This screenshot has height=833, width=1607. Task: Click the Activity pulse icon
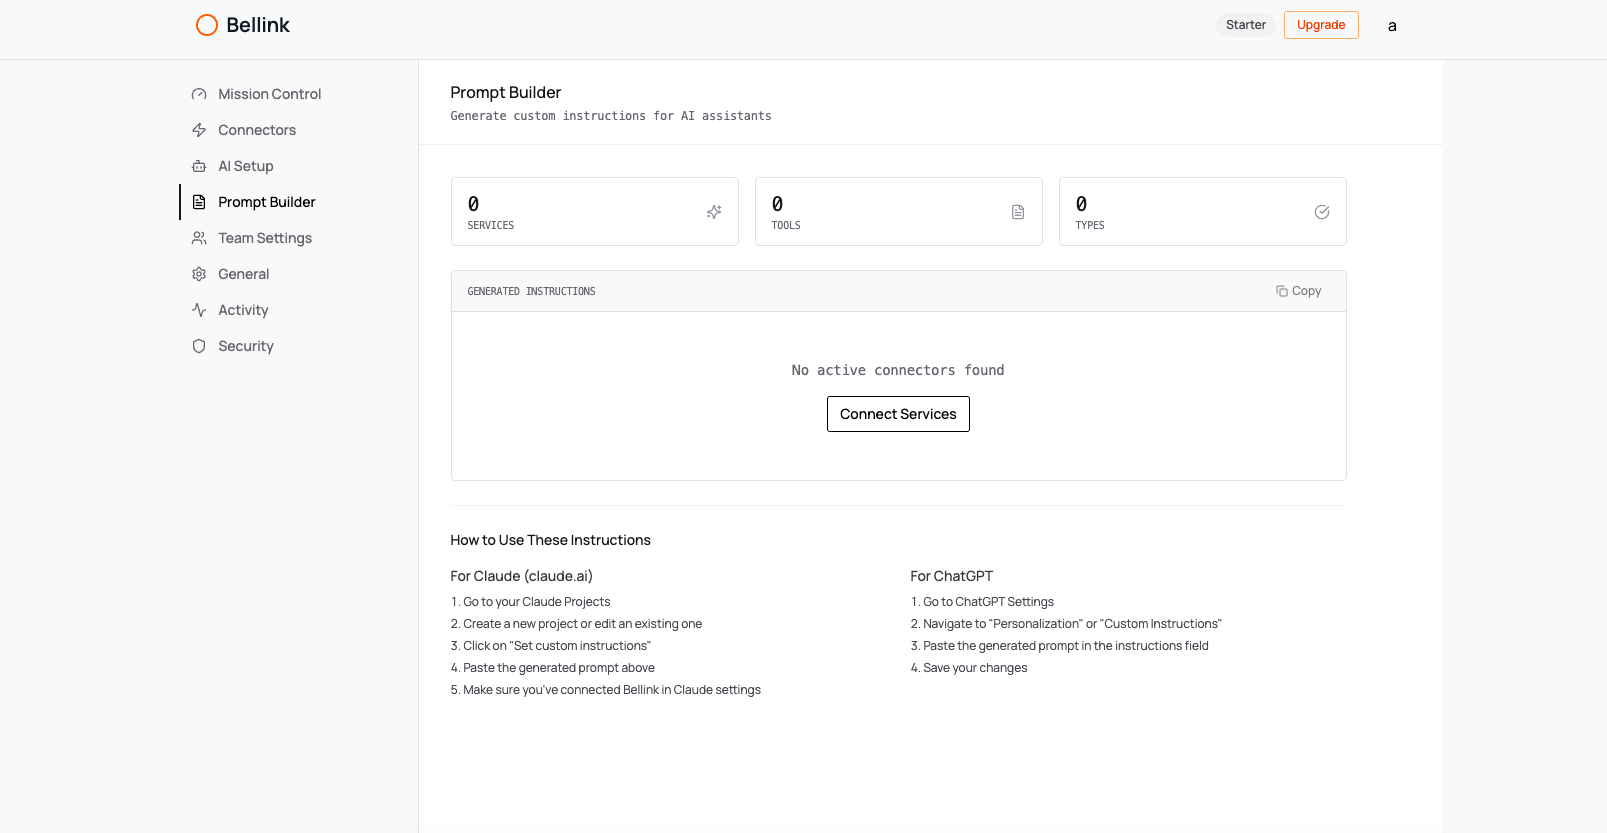tap(199, 310)
